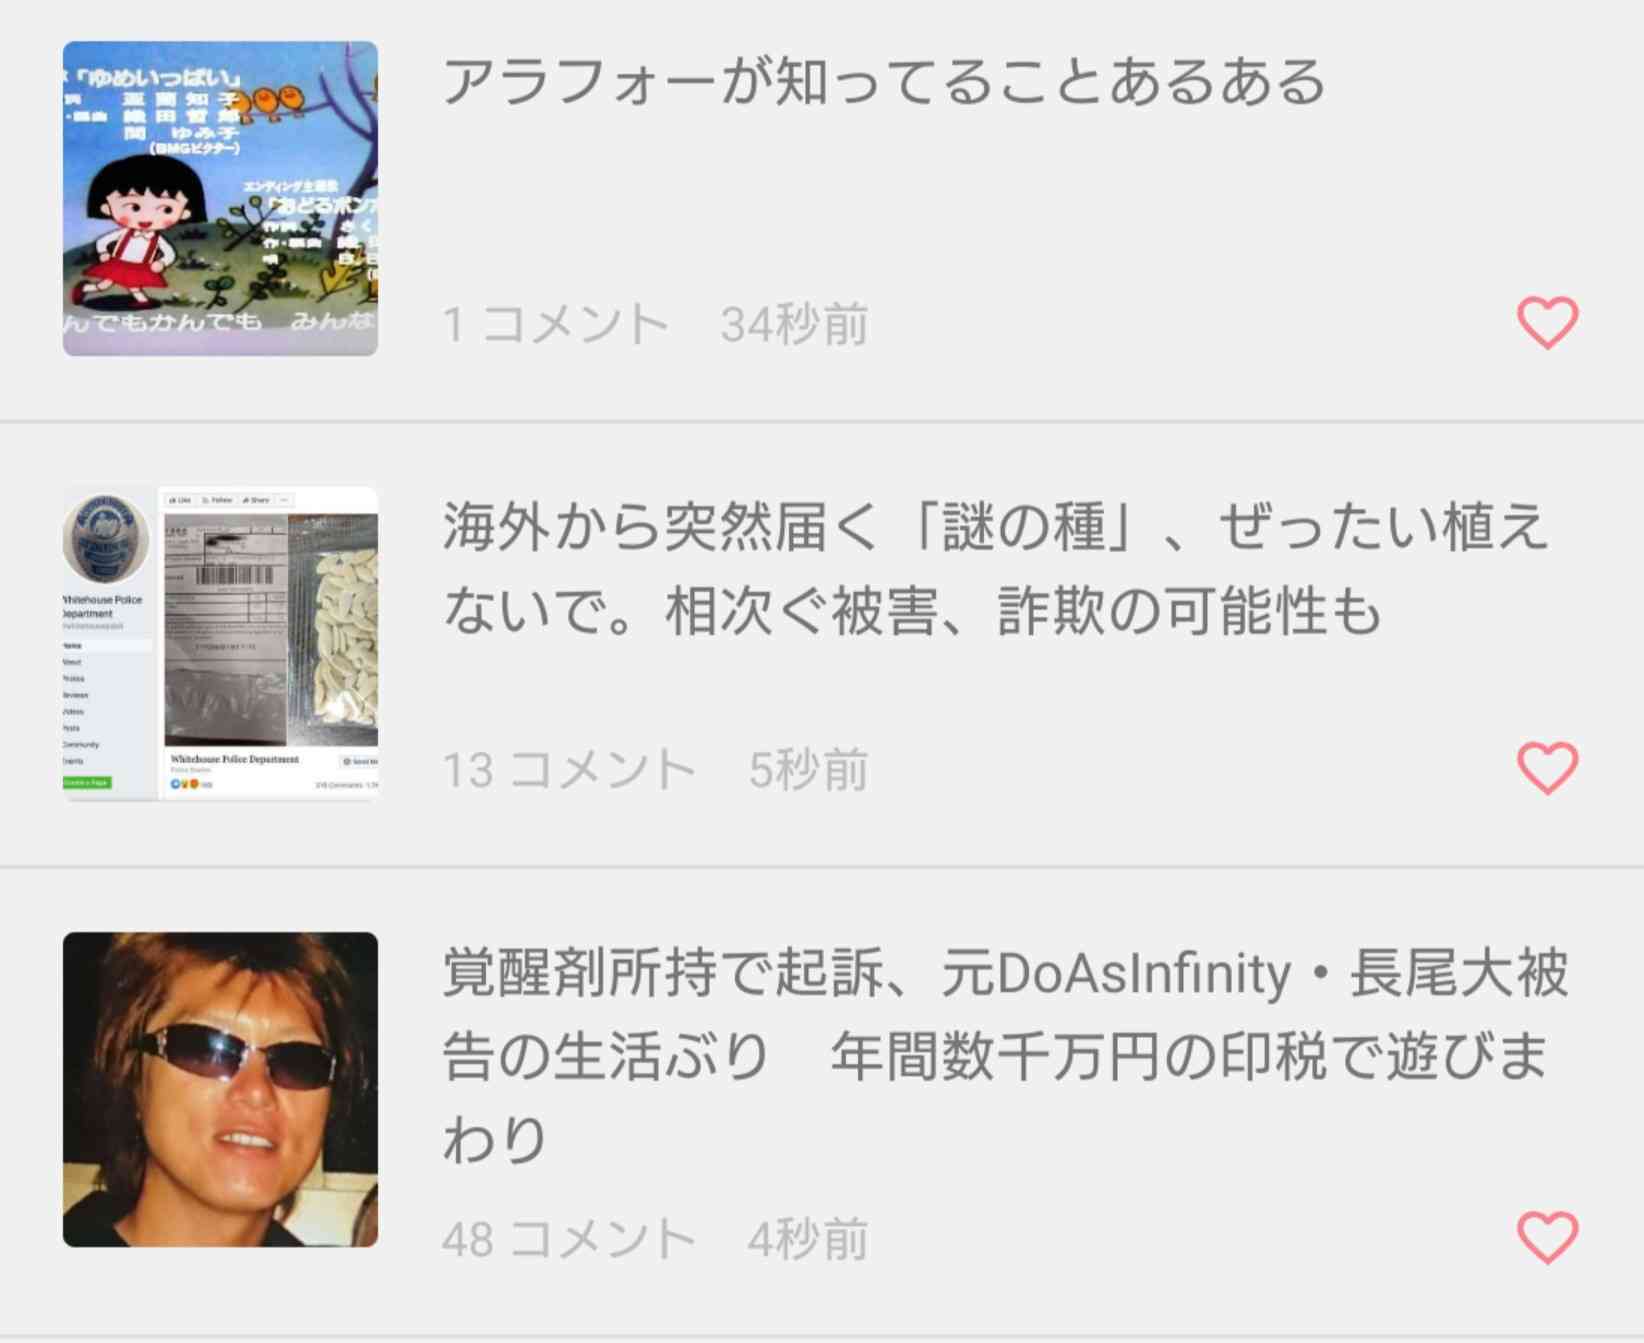Viewport: 1644px width, 1343px height.
Task: View the 1 コメント count
Action: click(x=556, y=325)
